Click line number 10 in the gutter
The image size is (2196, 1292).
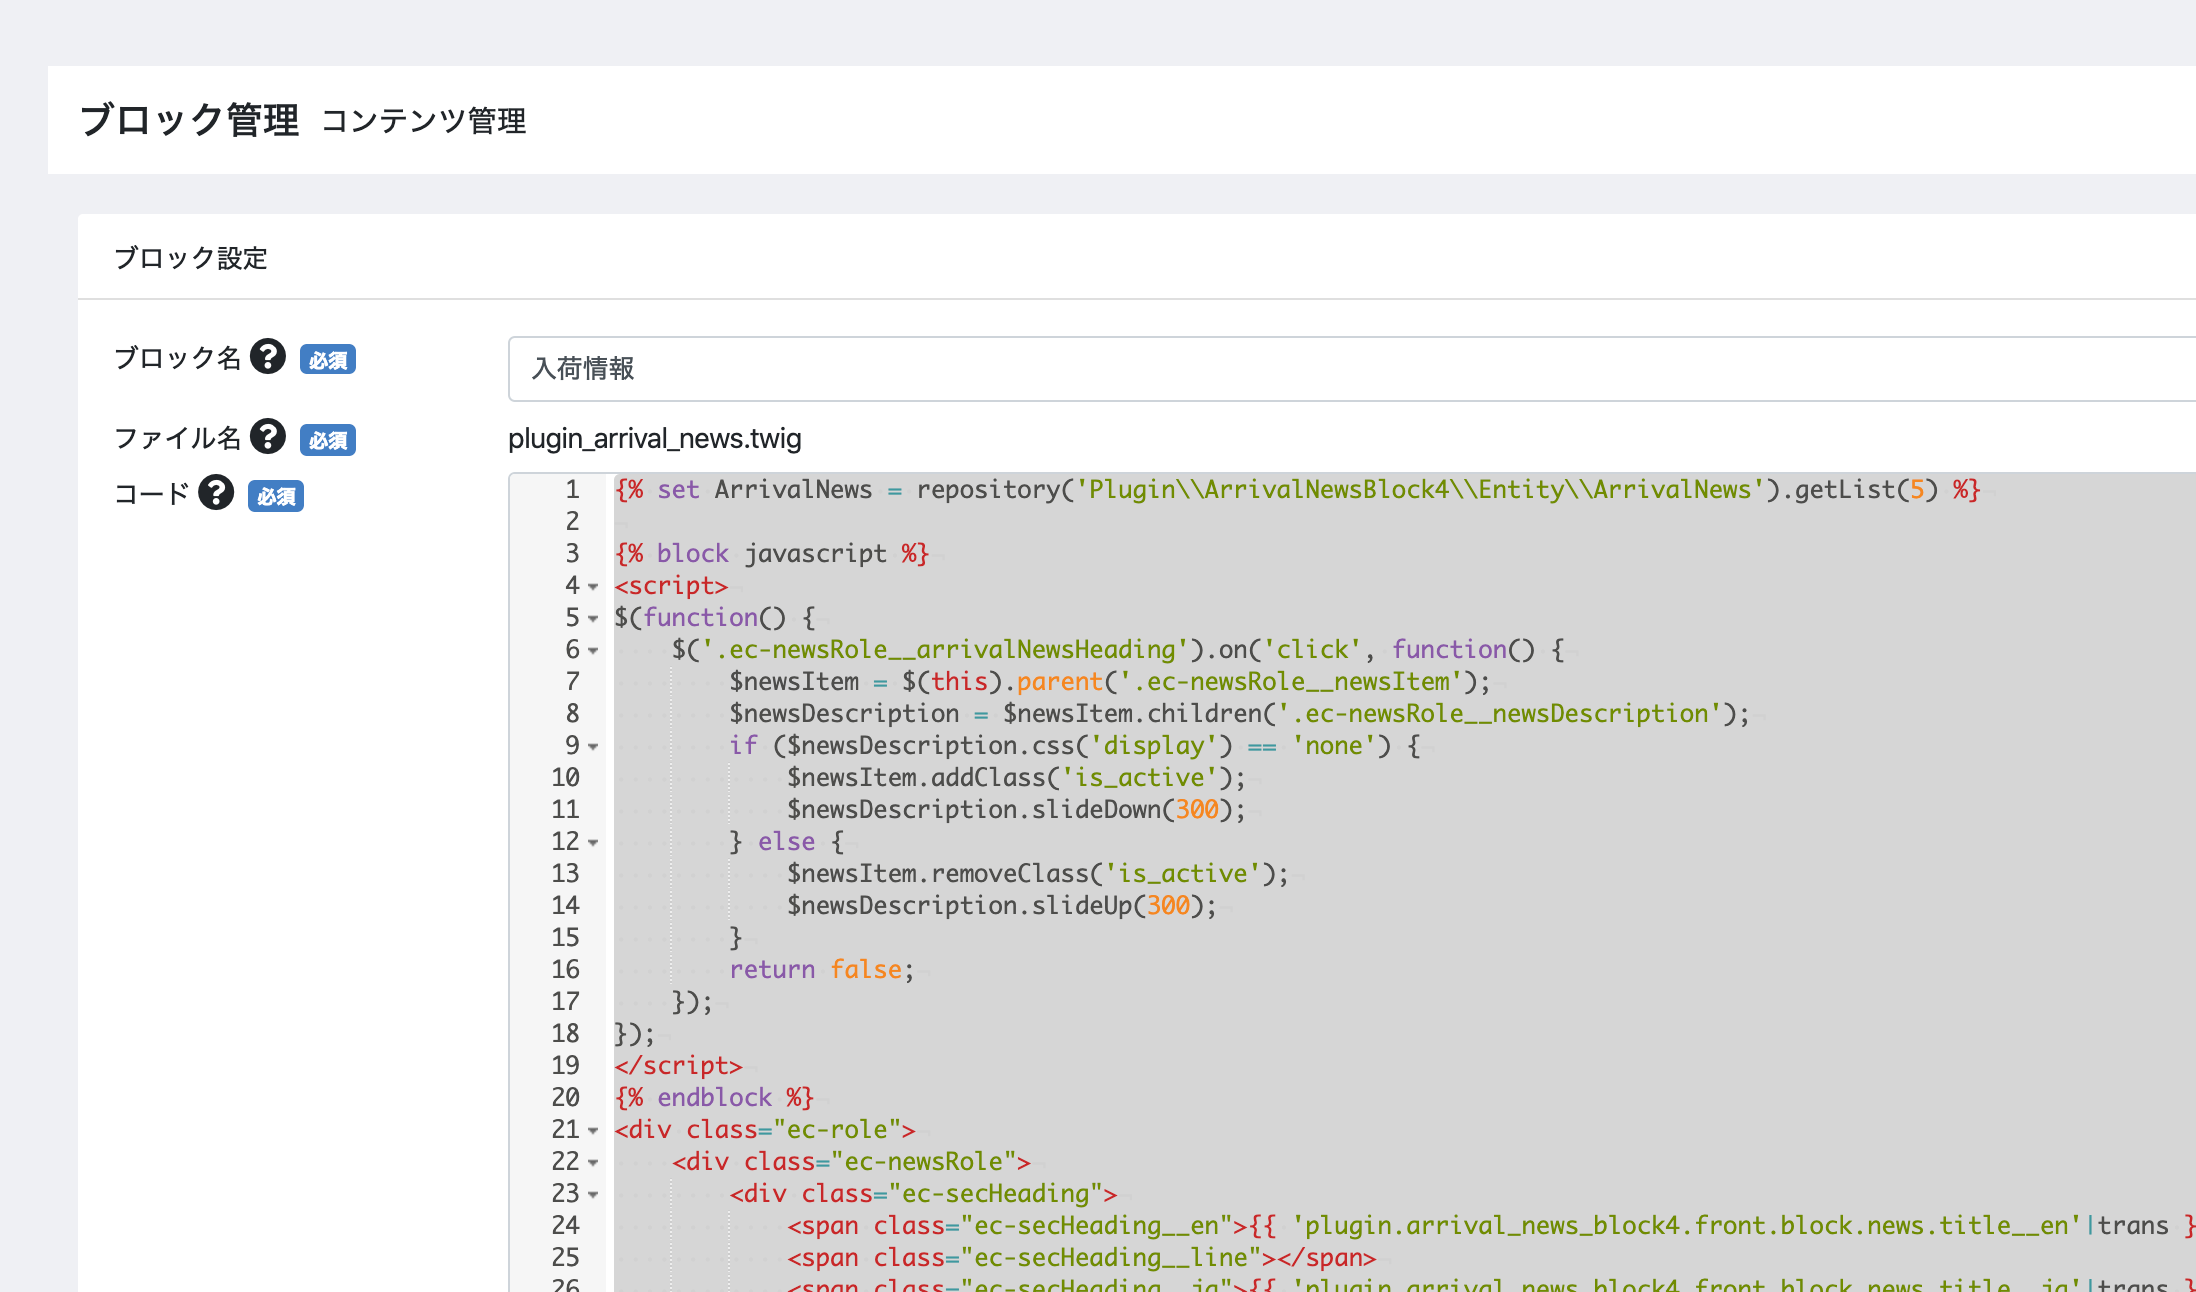[x=565, y=777]
